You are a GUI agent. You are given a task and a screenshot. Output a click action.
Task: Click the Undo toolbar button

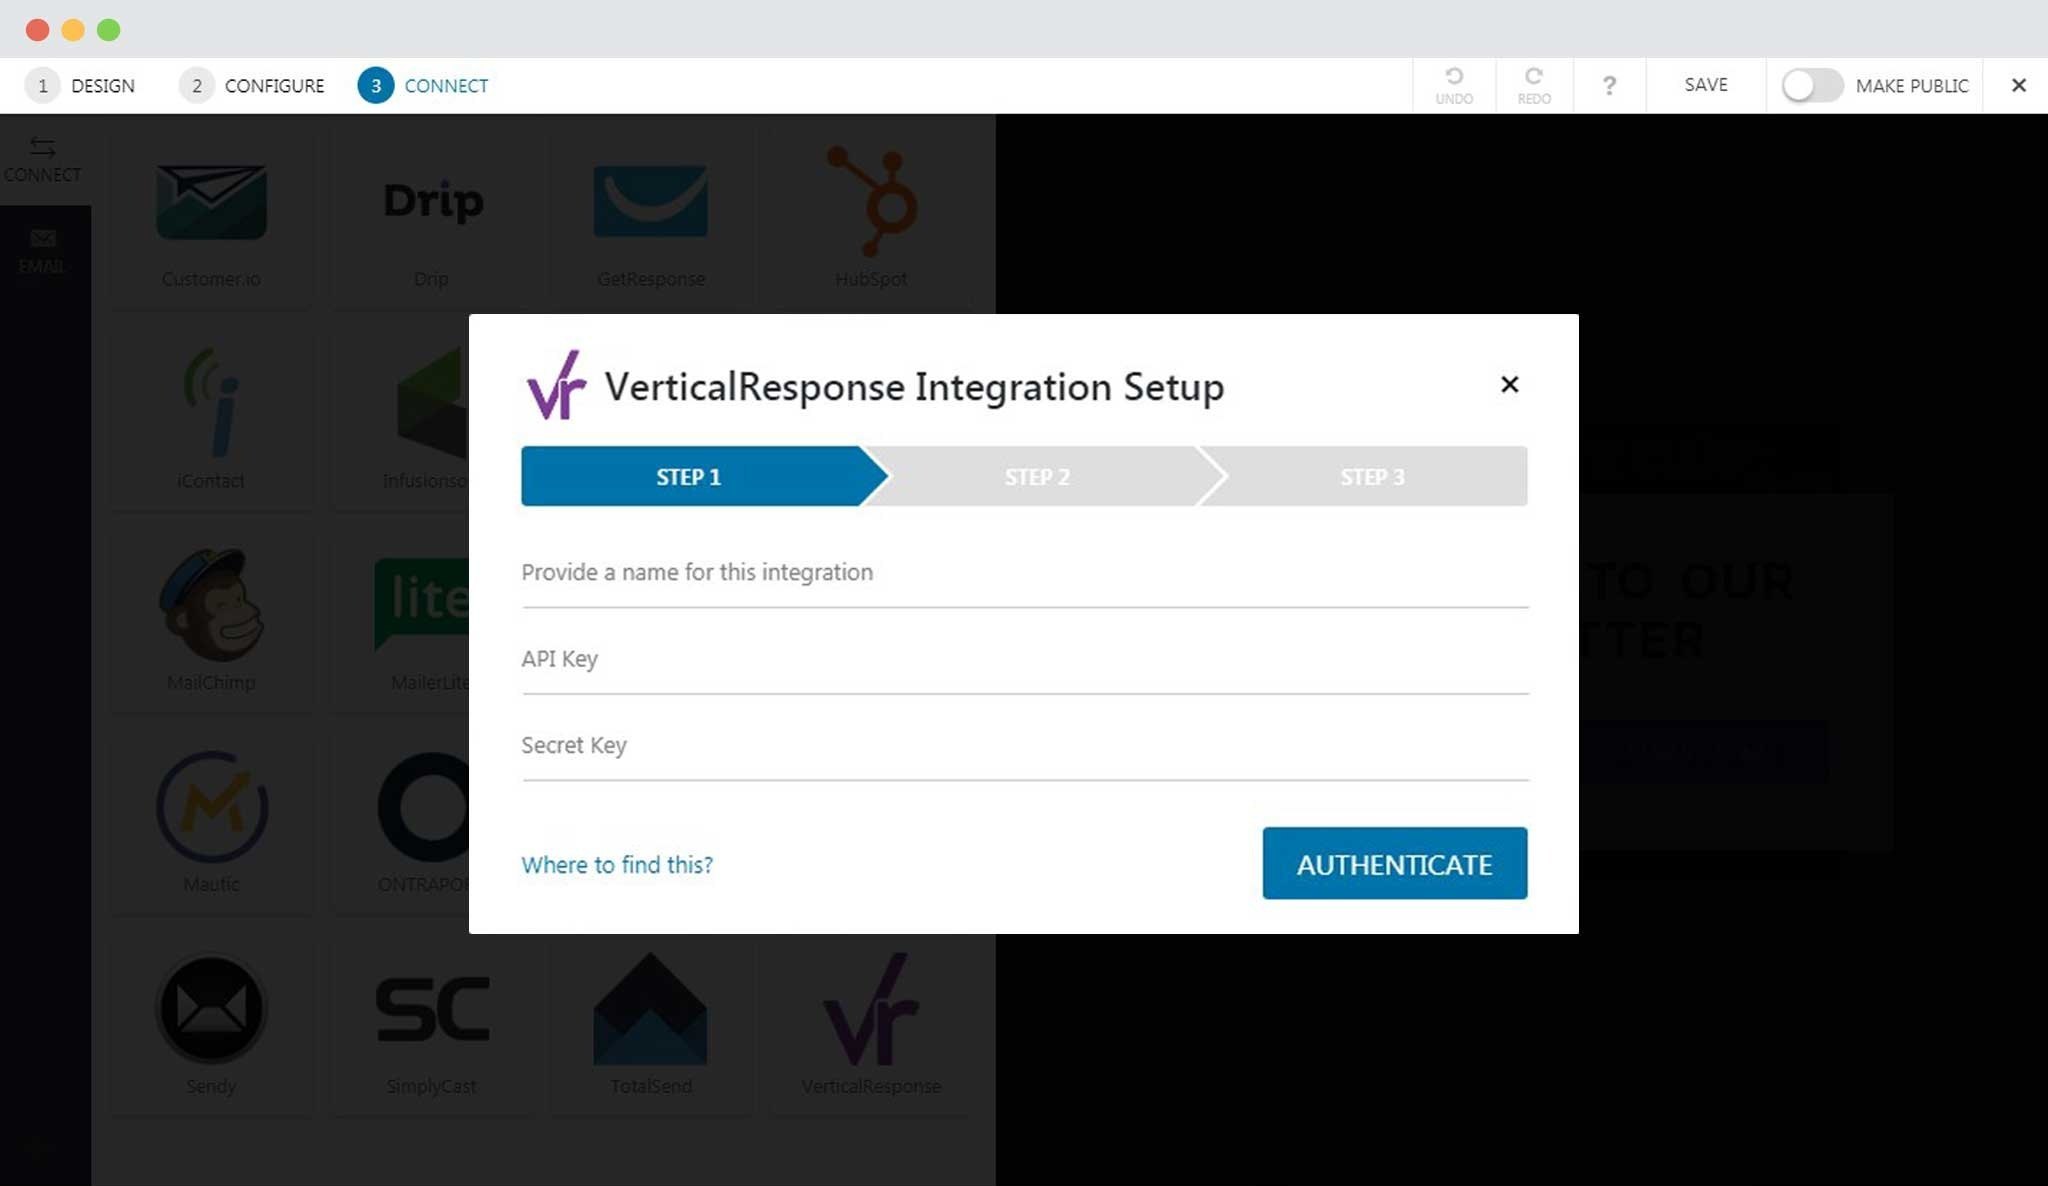(x=1454, y=85)
